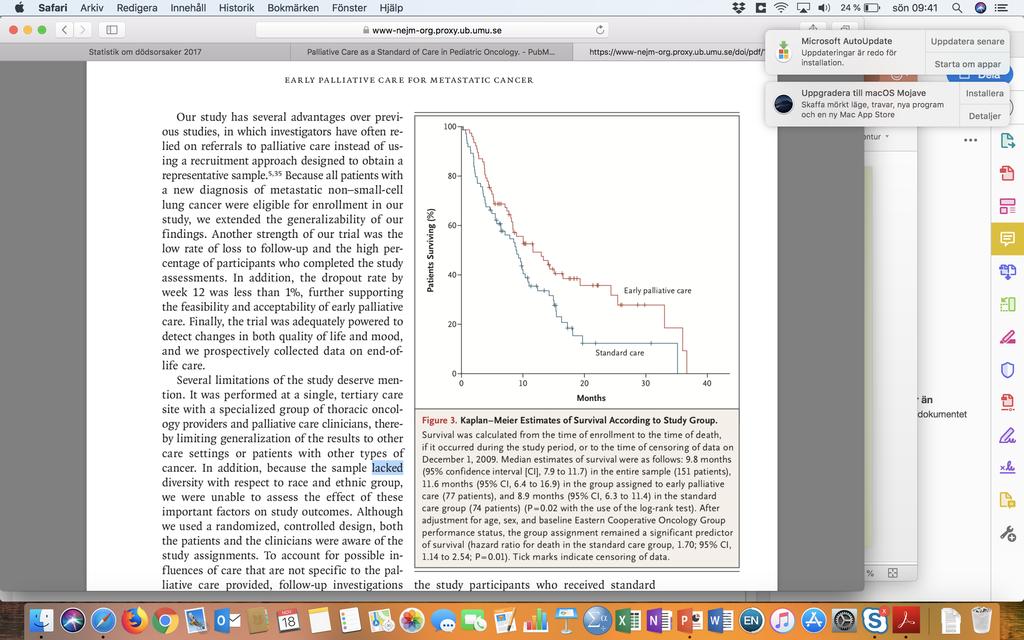Open Protect shield tool in Acrobat sidebar
The height and width of the screenshot is (640, 1024).
point(1007,370)
